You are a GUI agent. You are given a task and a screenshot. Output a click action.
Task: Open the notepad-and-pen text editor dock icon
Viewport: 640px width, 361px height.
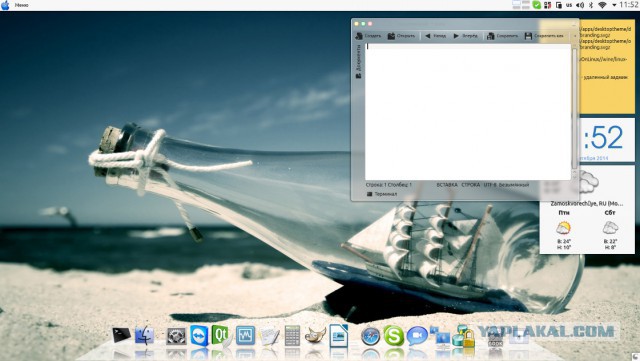[269, 336]
